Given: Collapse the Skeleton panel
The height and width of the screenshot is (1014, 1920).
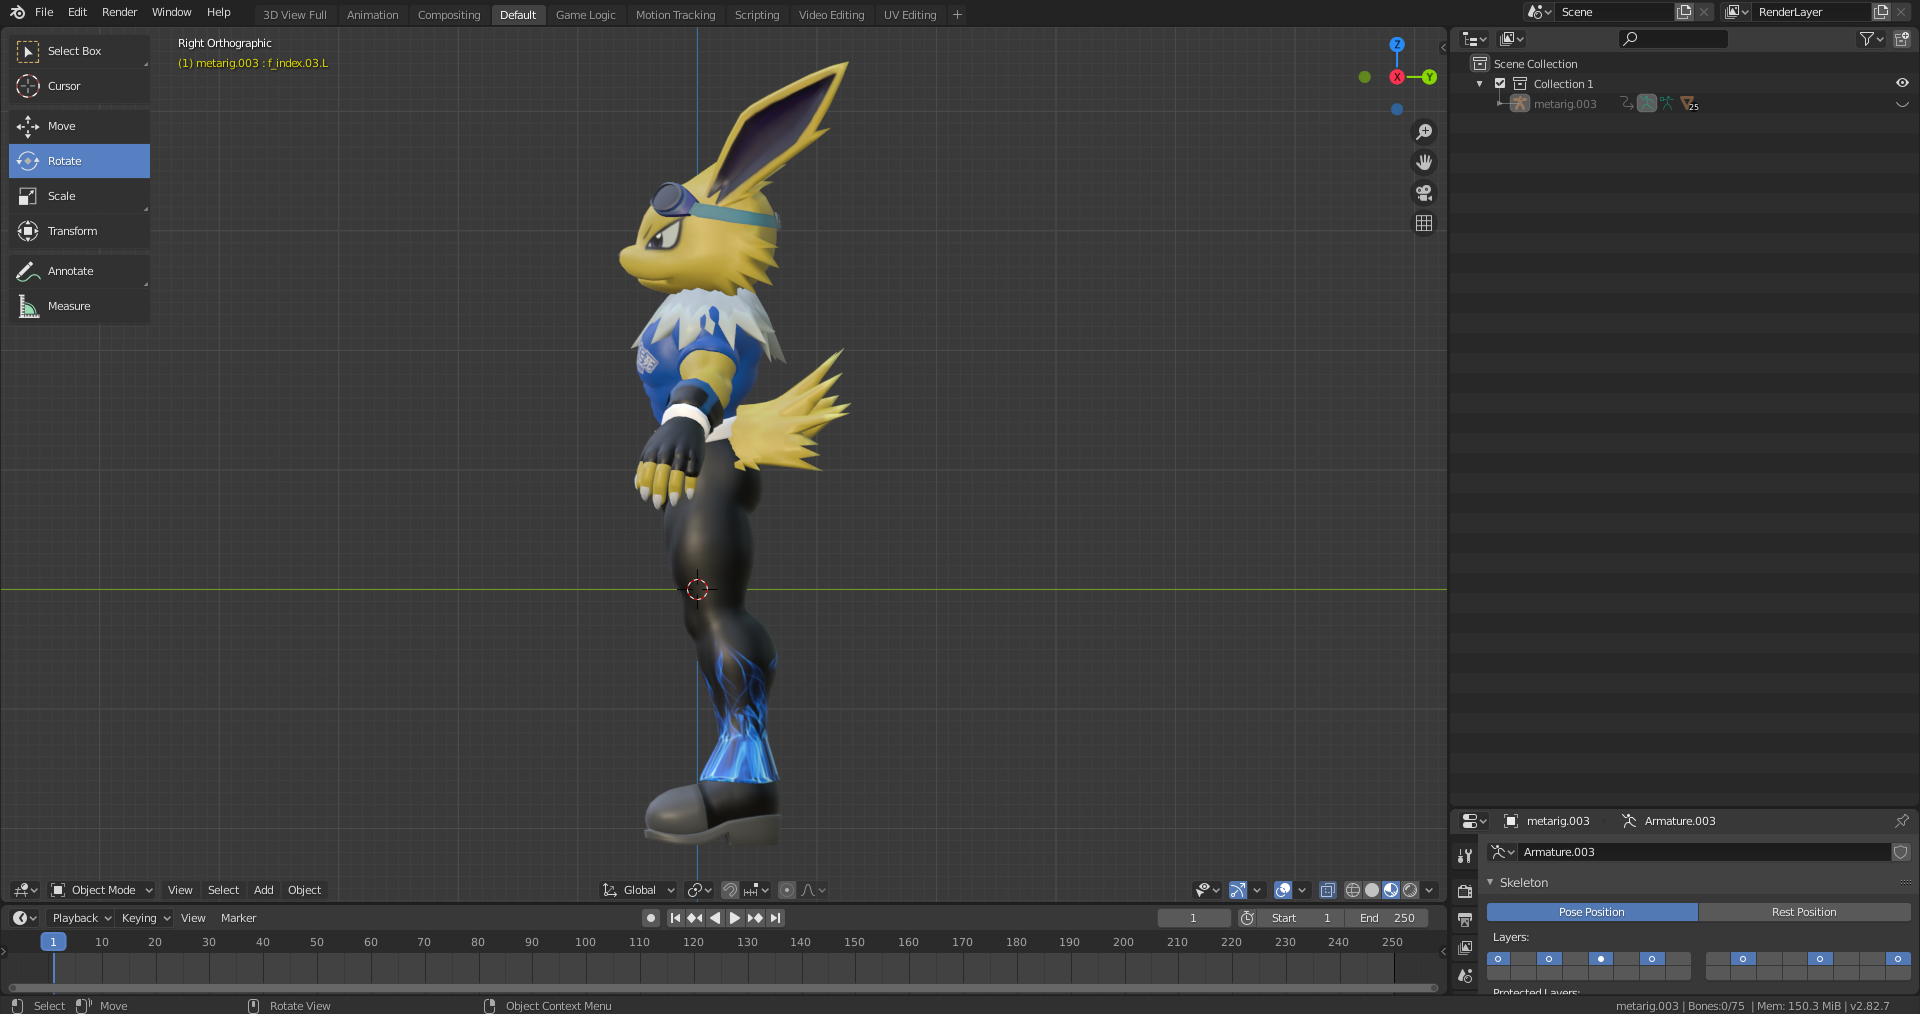Looking at the screenshot, I should tap(1490, 882).
